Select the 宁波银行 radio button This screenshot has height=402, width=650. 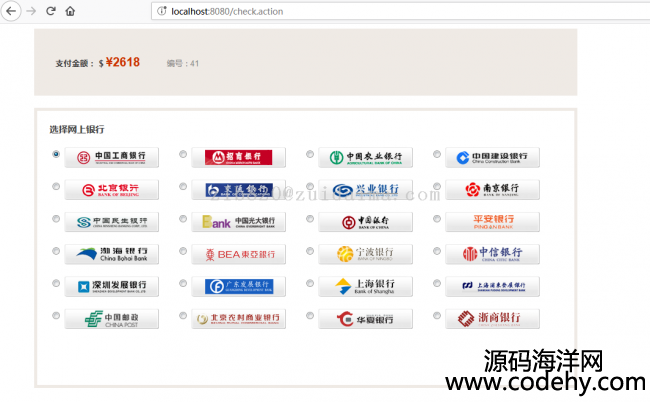pos(310,251)
